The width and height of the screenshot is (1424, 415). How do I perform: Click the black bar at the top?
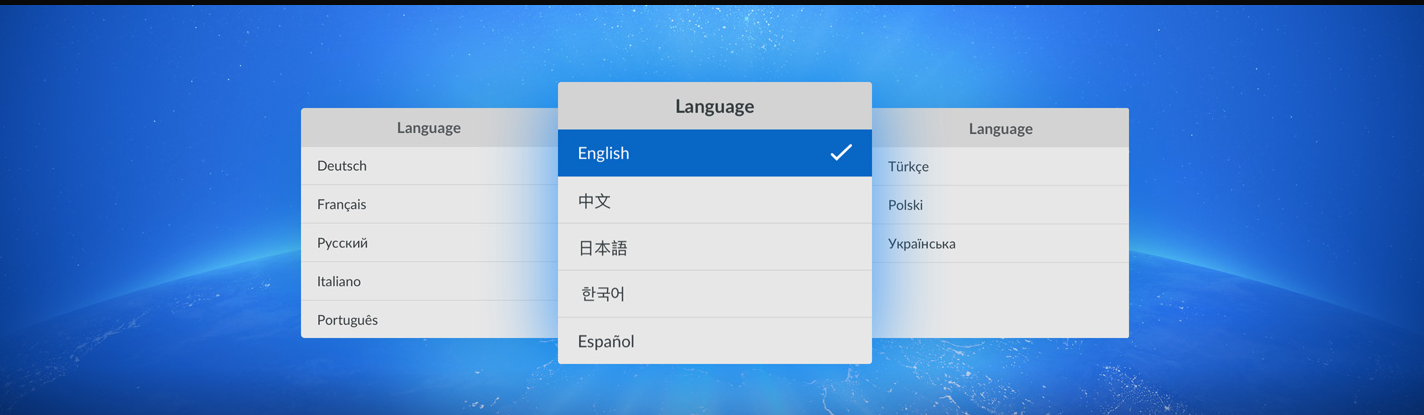pyautogui.click(x=712, y=2)
